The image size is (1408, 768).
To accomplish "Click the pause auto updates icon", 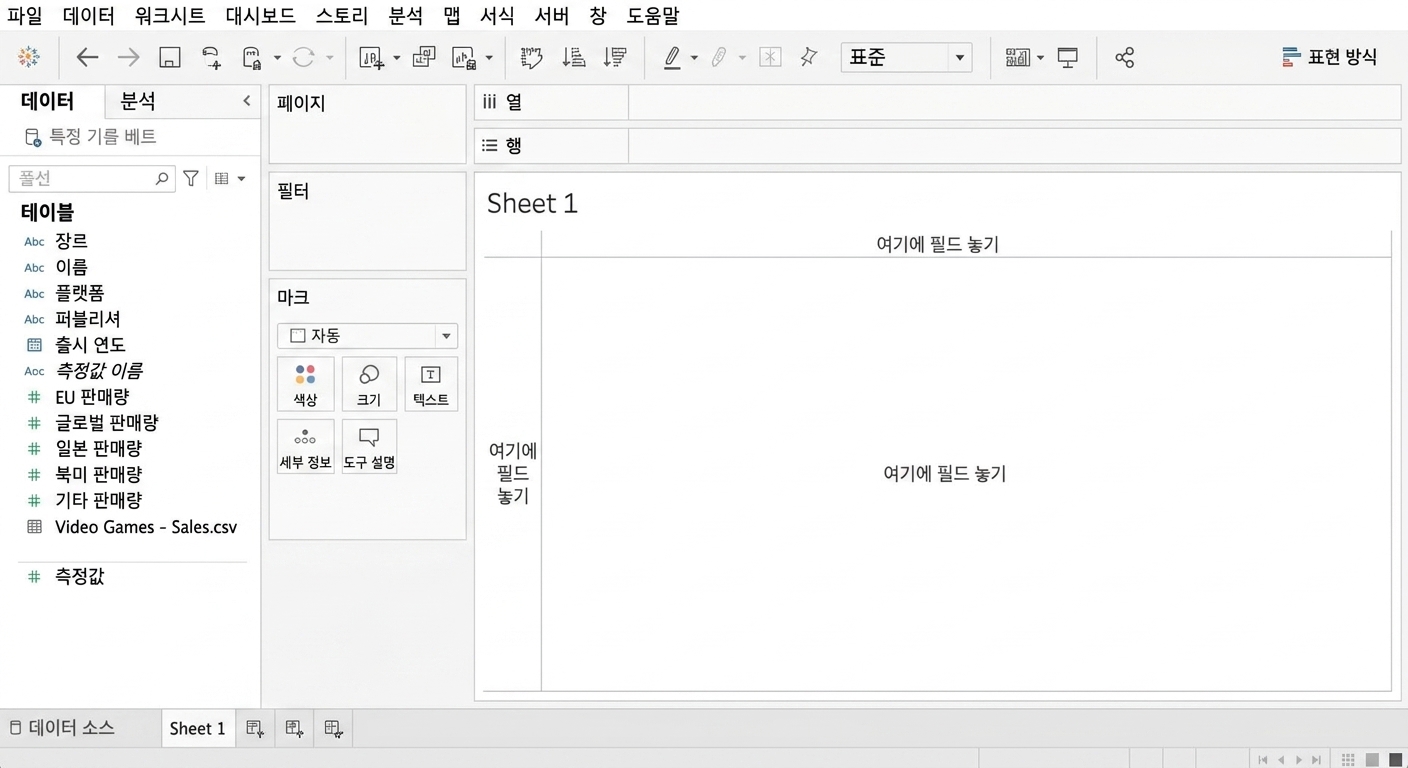I will pyautogui.click(x=253, y=57).
